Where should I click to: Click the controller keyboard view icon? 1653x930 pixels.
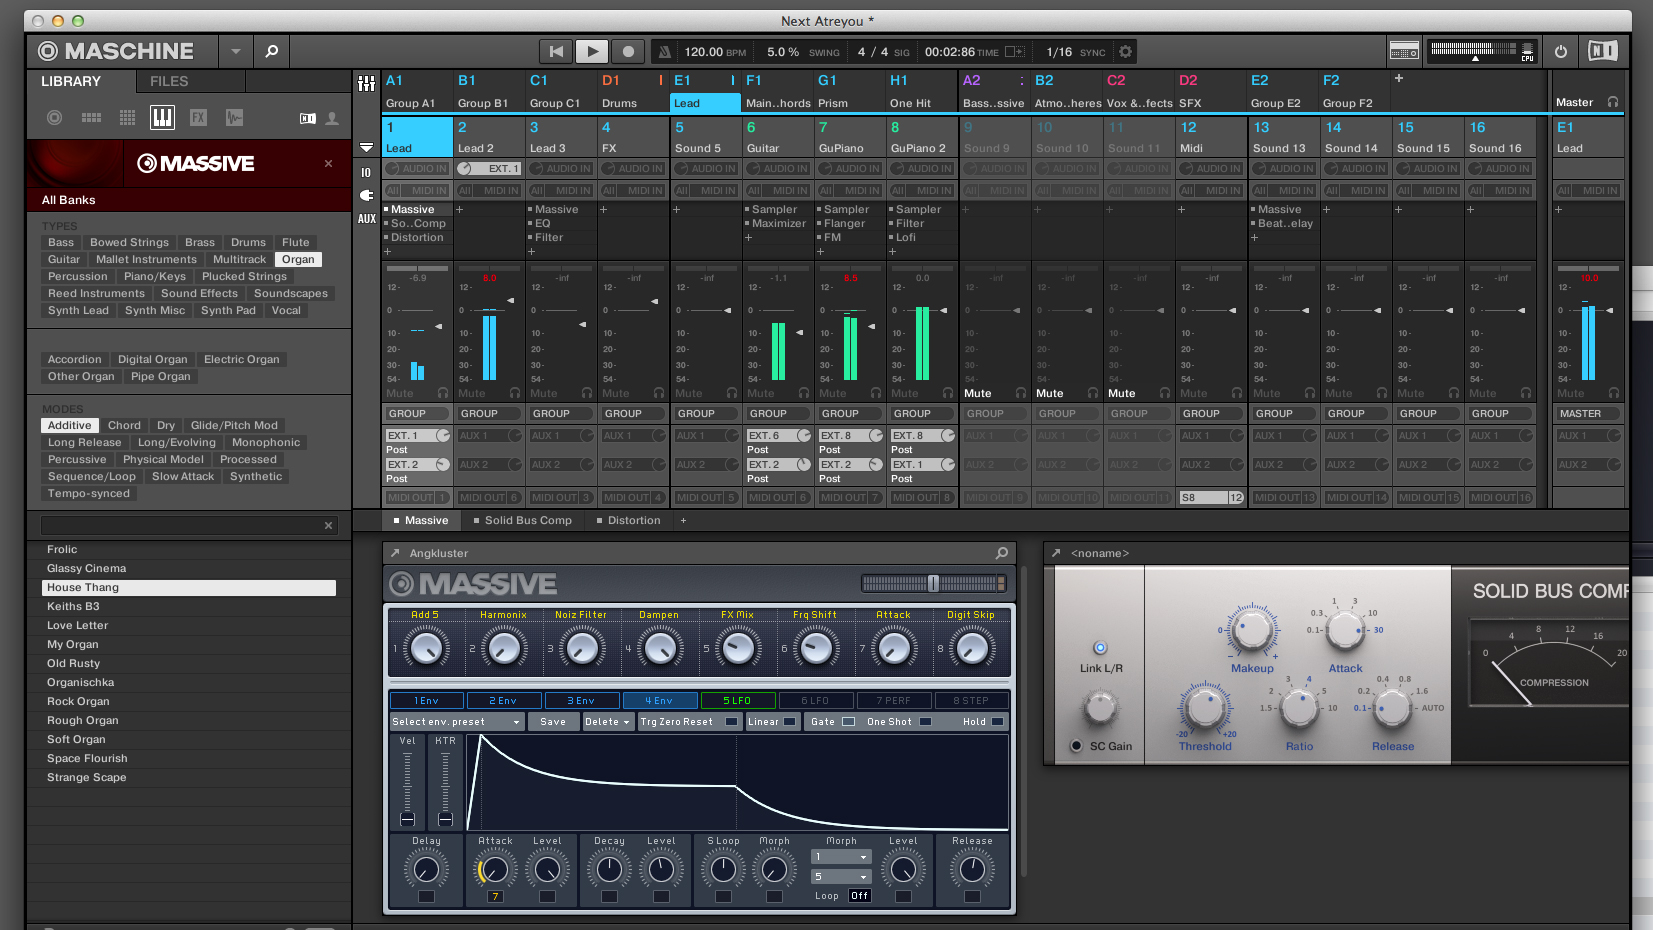(x=1404, y=51)
